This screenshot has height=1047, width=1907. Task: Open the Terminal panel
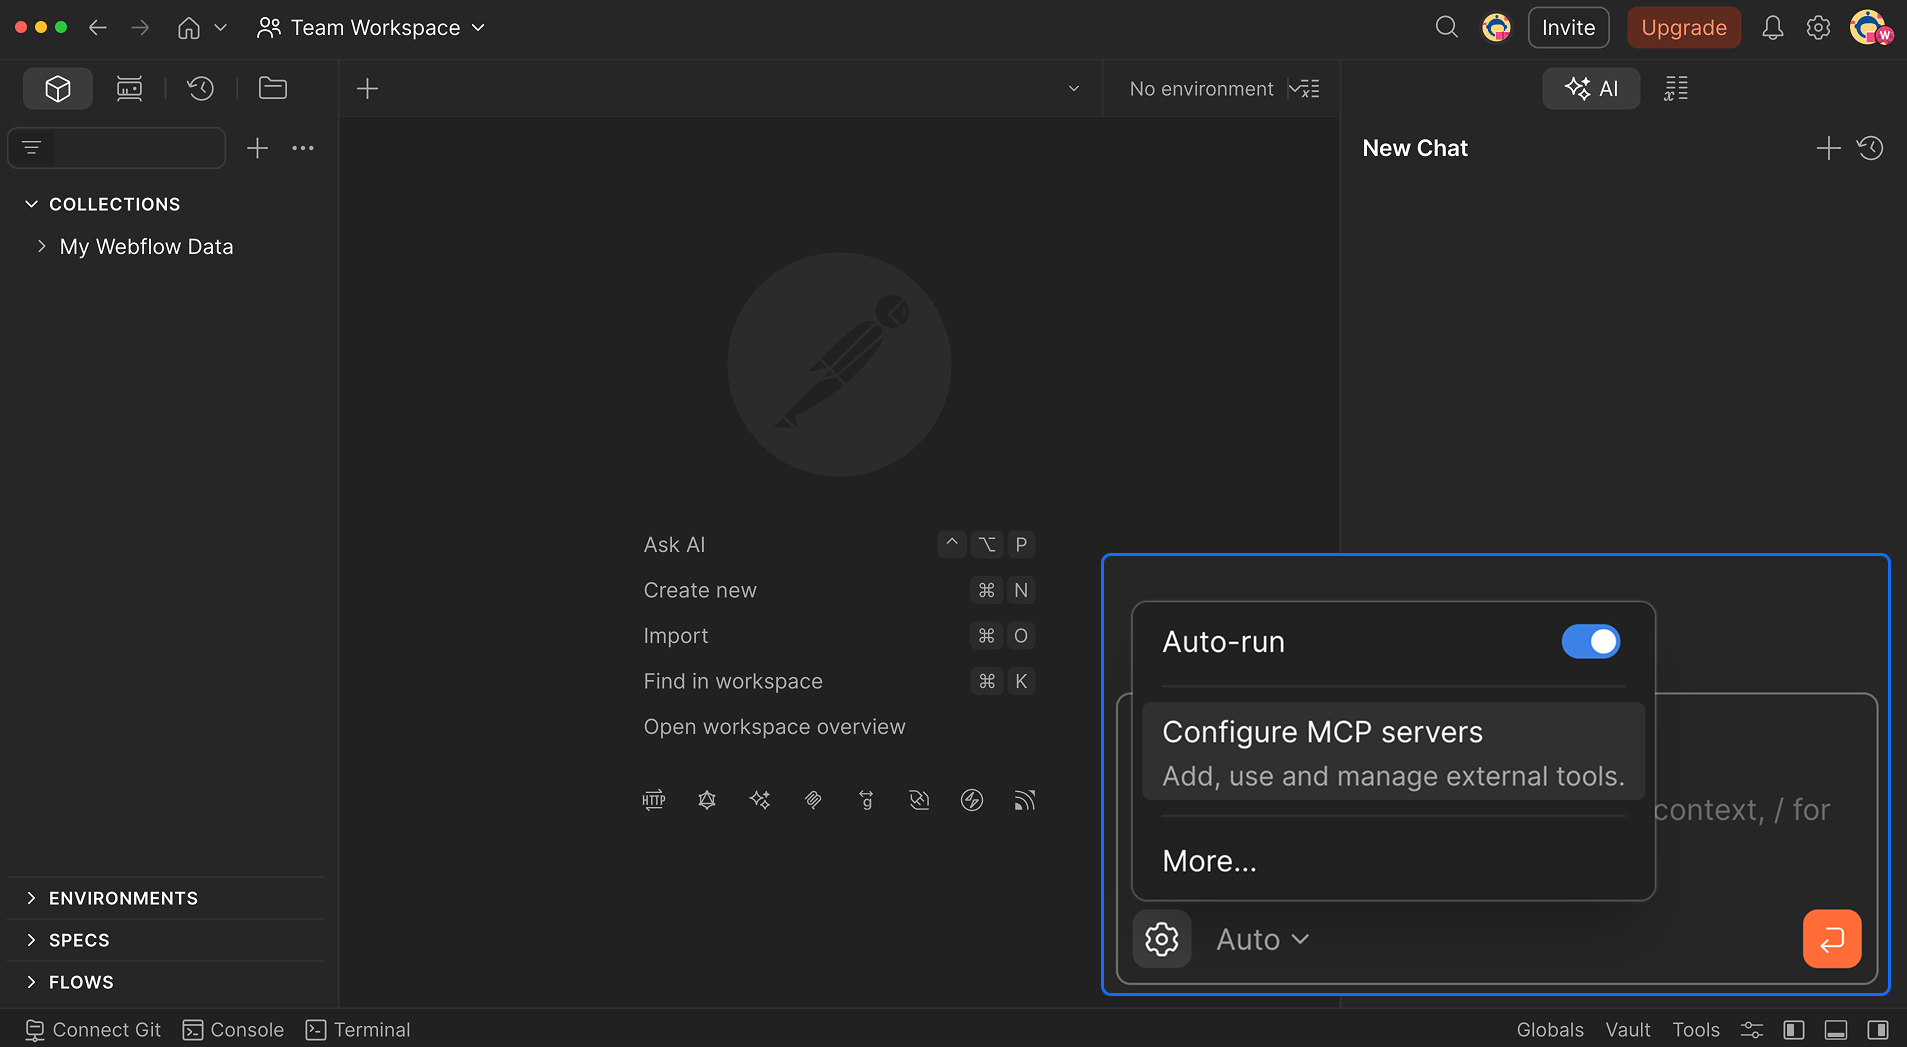(358, 1030)
